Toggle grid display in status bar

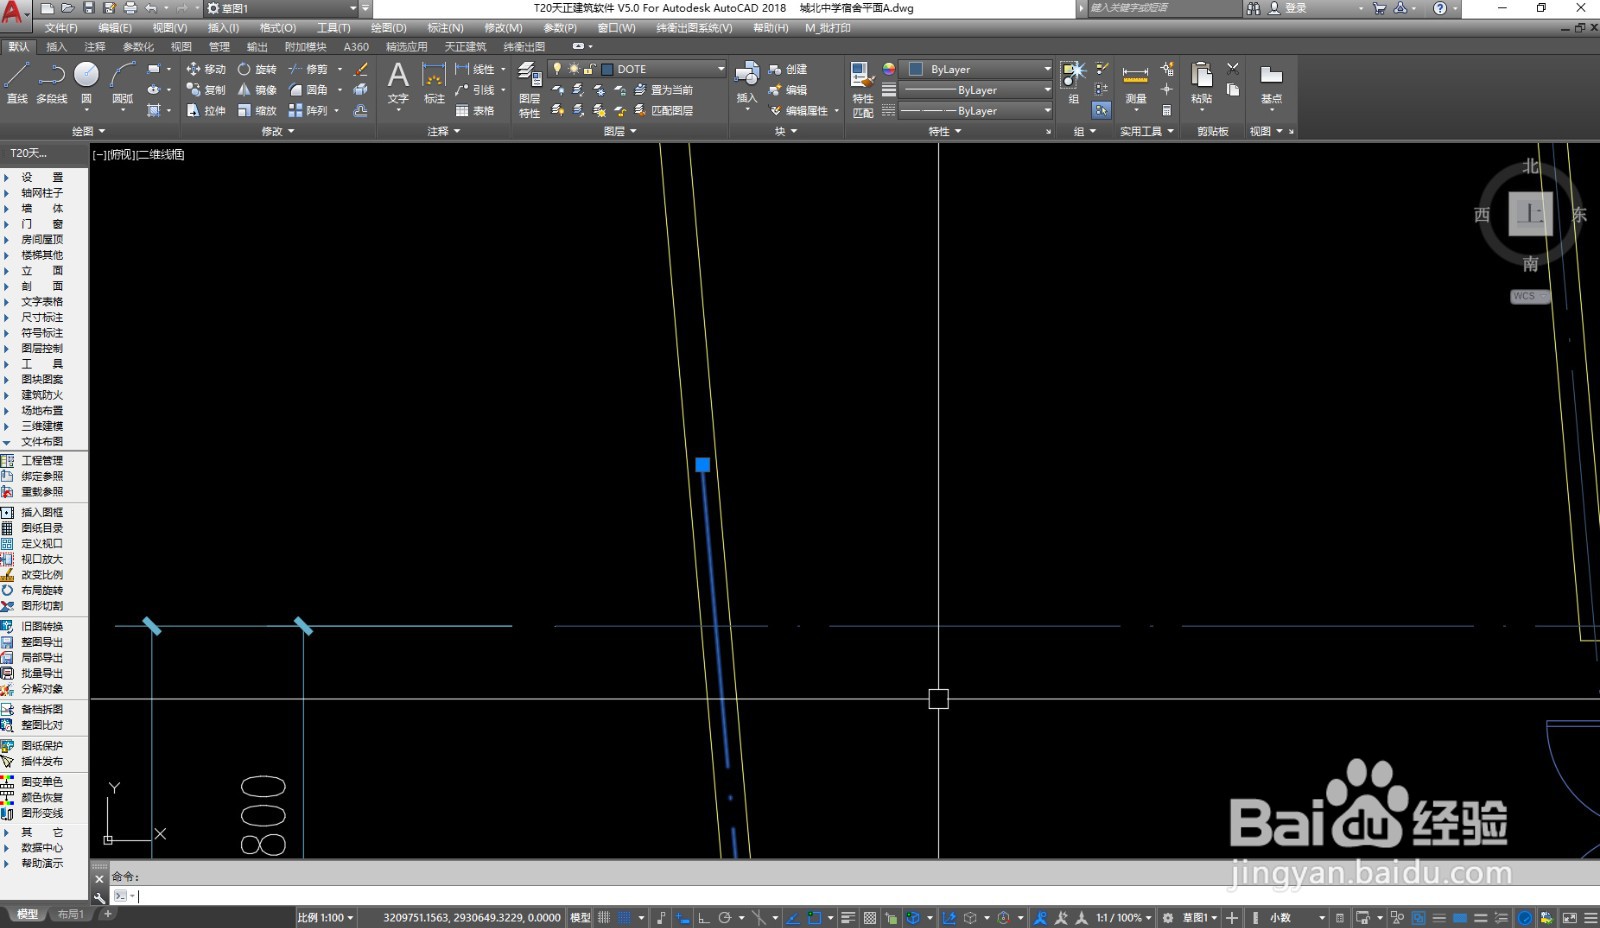[x=604, y=917]
